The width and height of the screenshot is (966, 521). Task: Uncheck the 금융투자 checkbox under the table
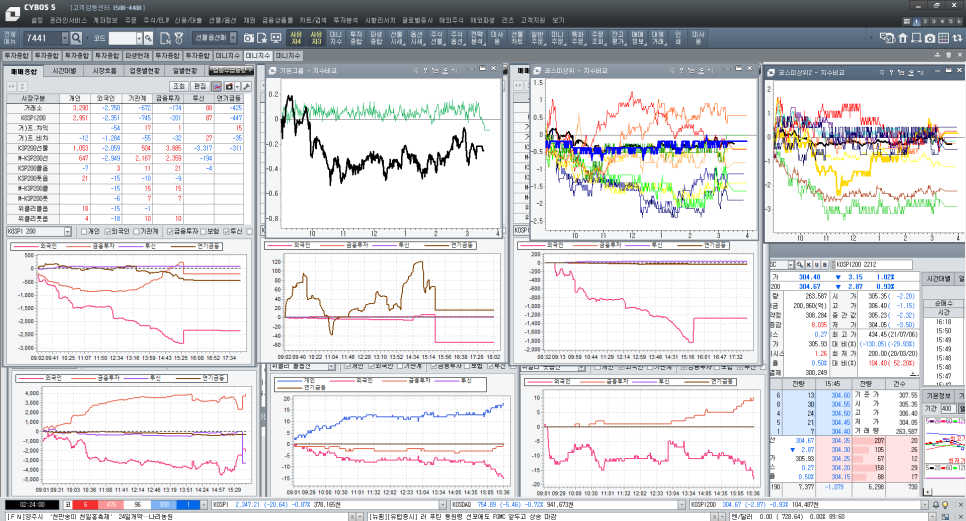(169, 232)
